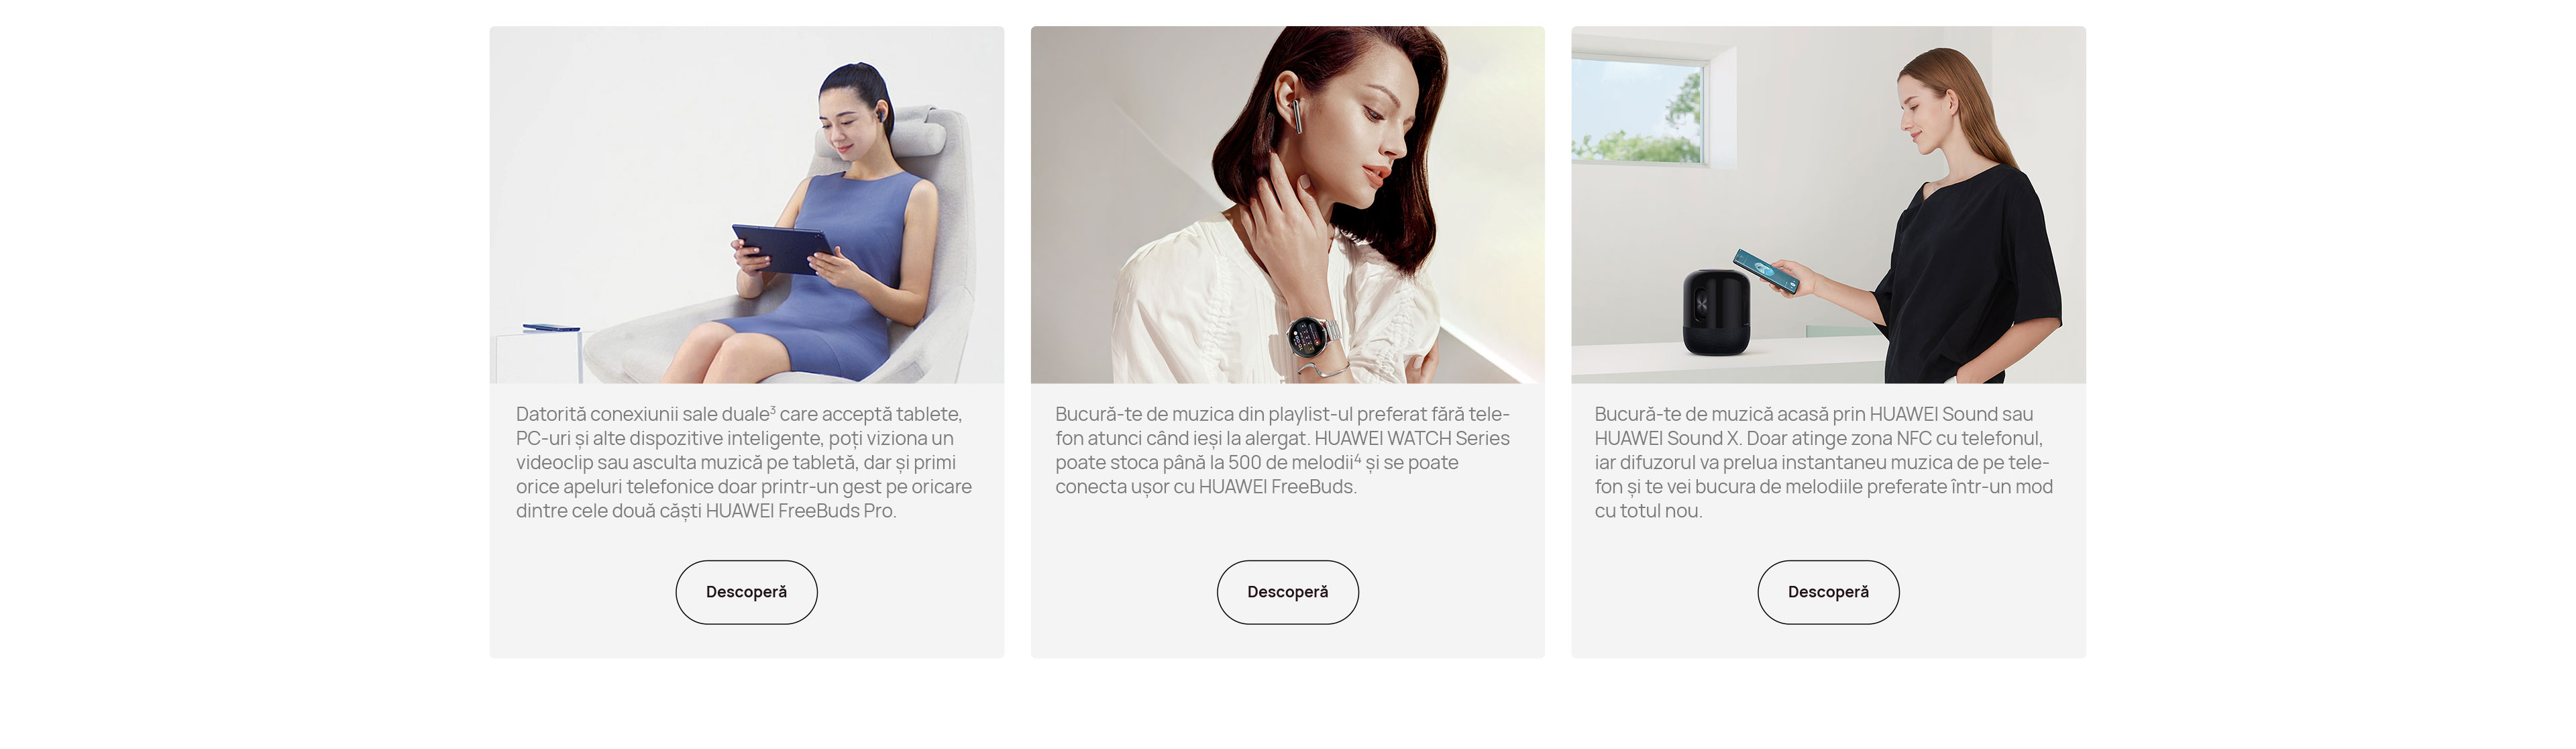The image size is (2576, 749).
Task: Click the 'HUAWEI Sound X' text in description
Action: click(x=1667, y=438)
